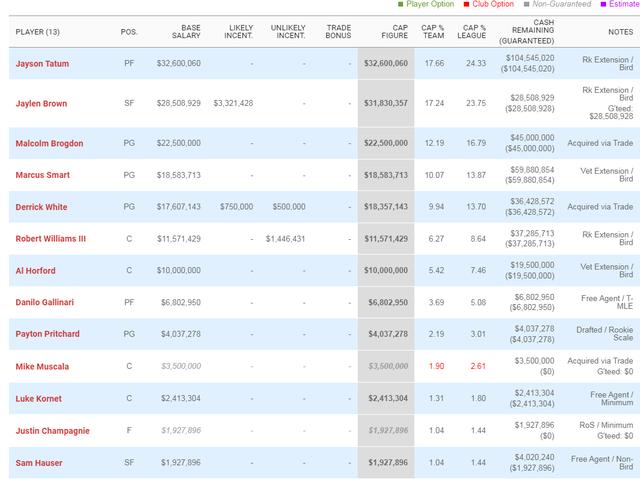This screenshot has height=479, width=640.
Task: Sort by Unlikely Incent. column header
Action: click(288, 32)
